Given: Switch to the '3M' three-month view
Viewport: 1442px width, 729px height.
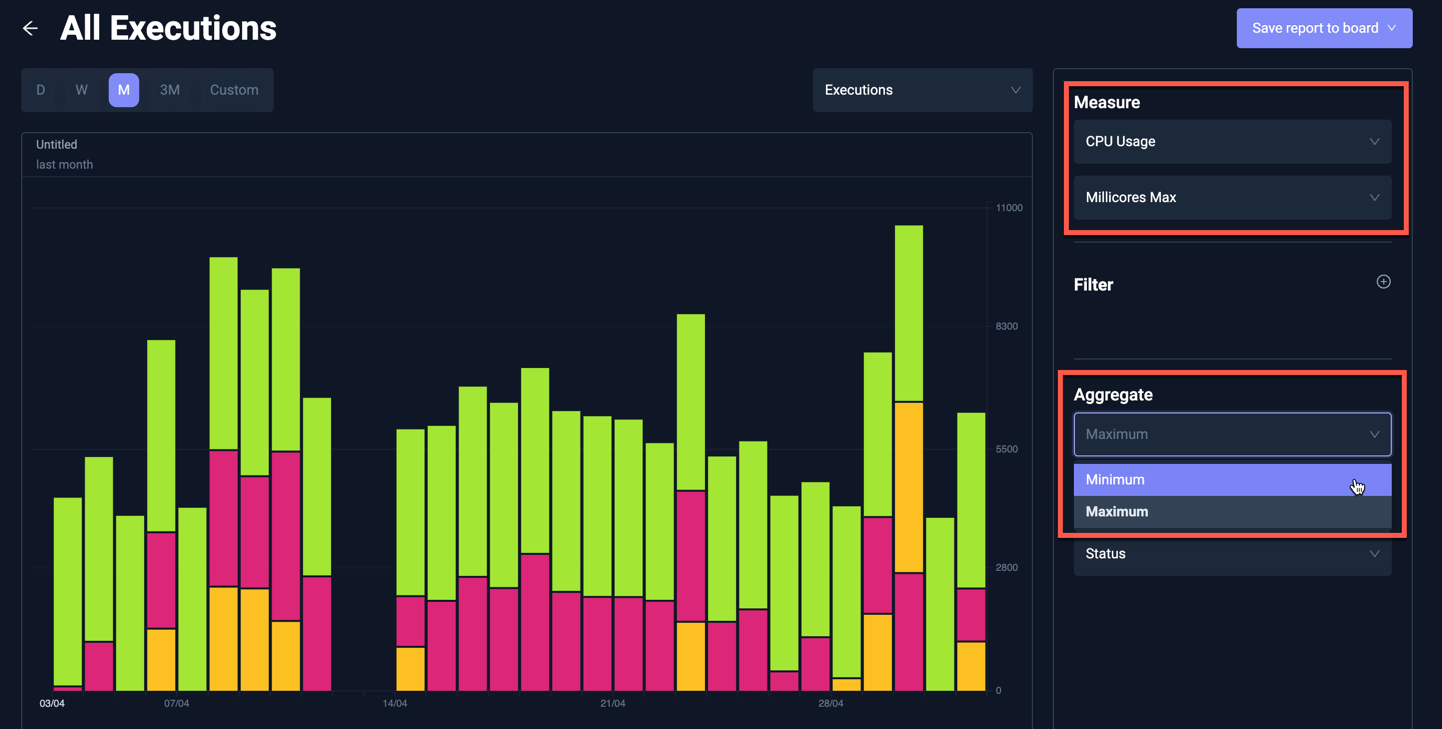Looking at the screenshot, I should pyautogui.click(x=169, y=89).
